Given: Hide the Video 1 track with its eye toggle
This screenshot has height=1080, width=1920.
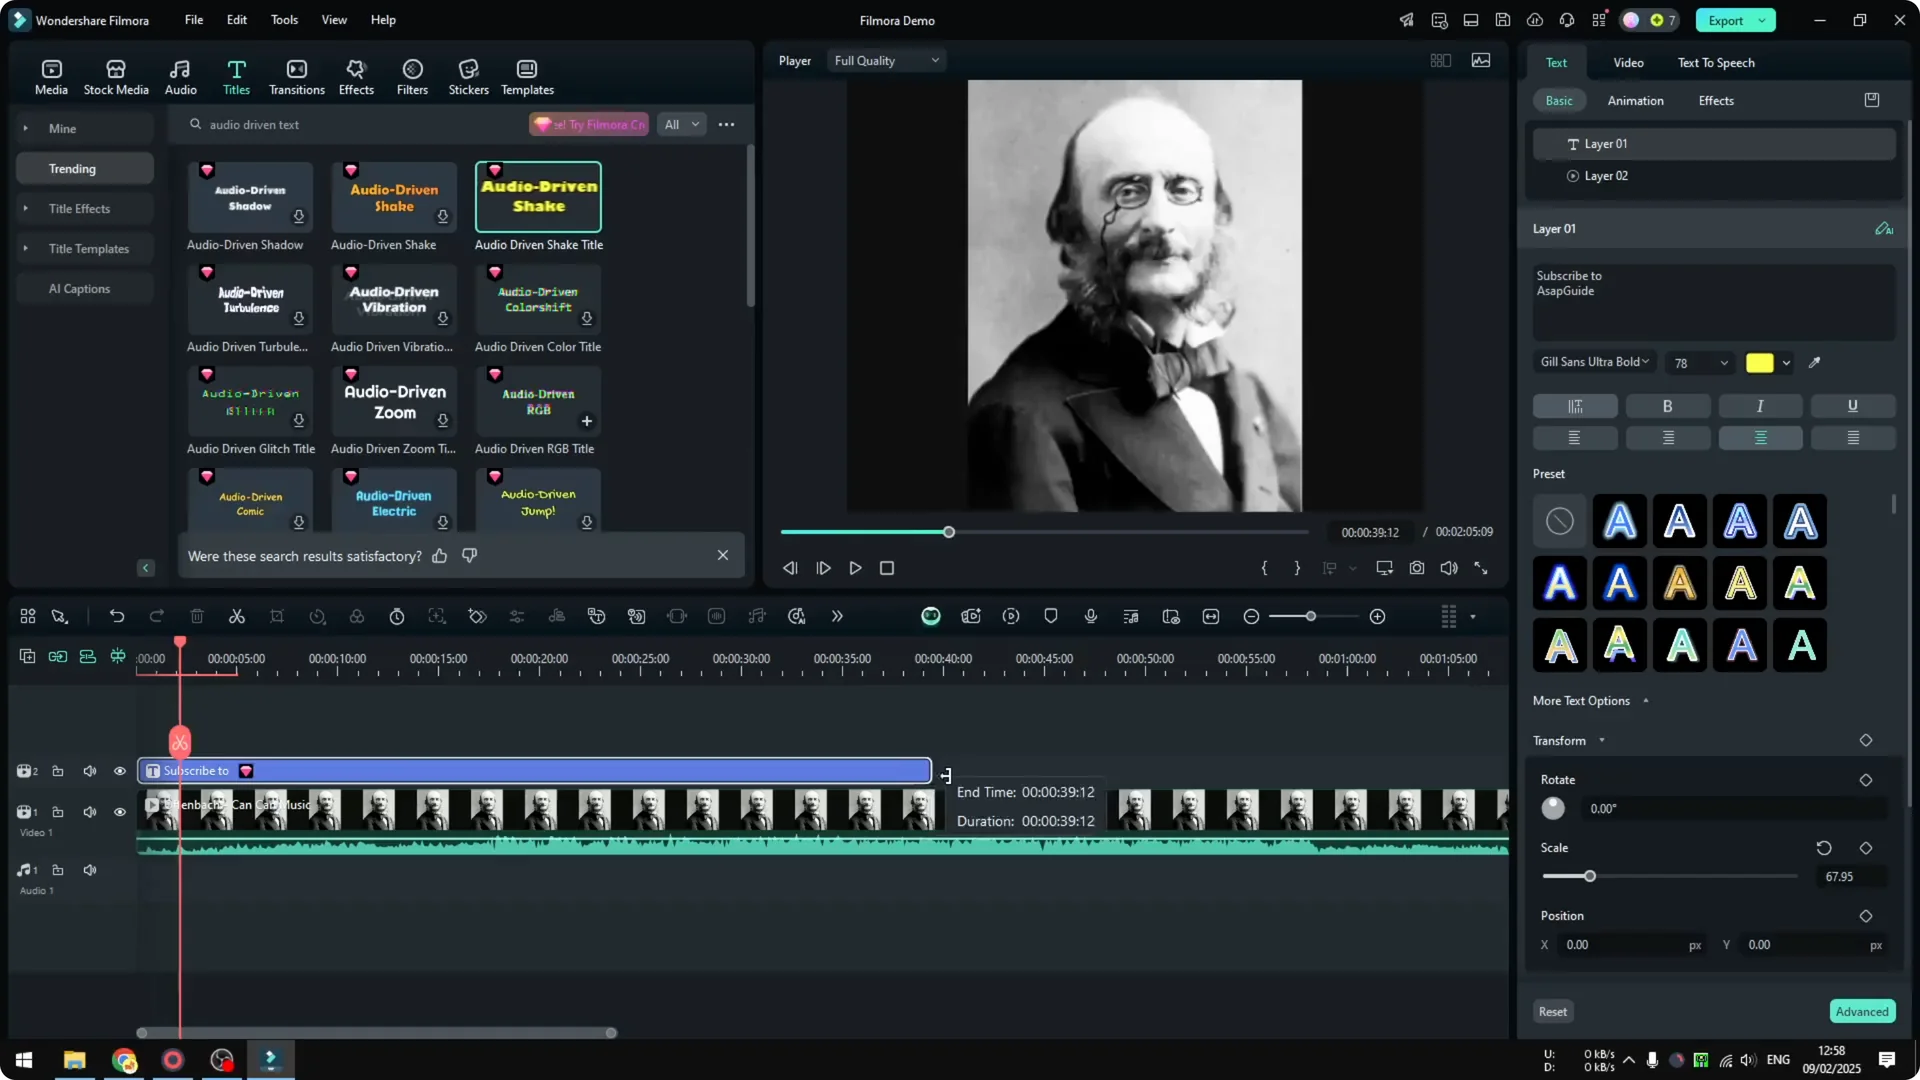Looking at the screenshot, I should (119, 812).
